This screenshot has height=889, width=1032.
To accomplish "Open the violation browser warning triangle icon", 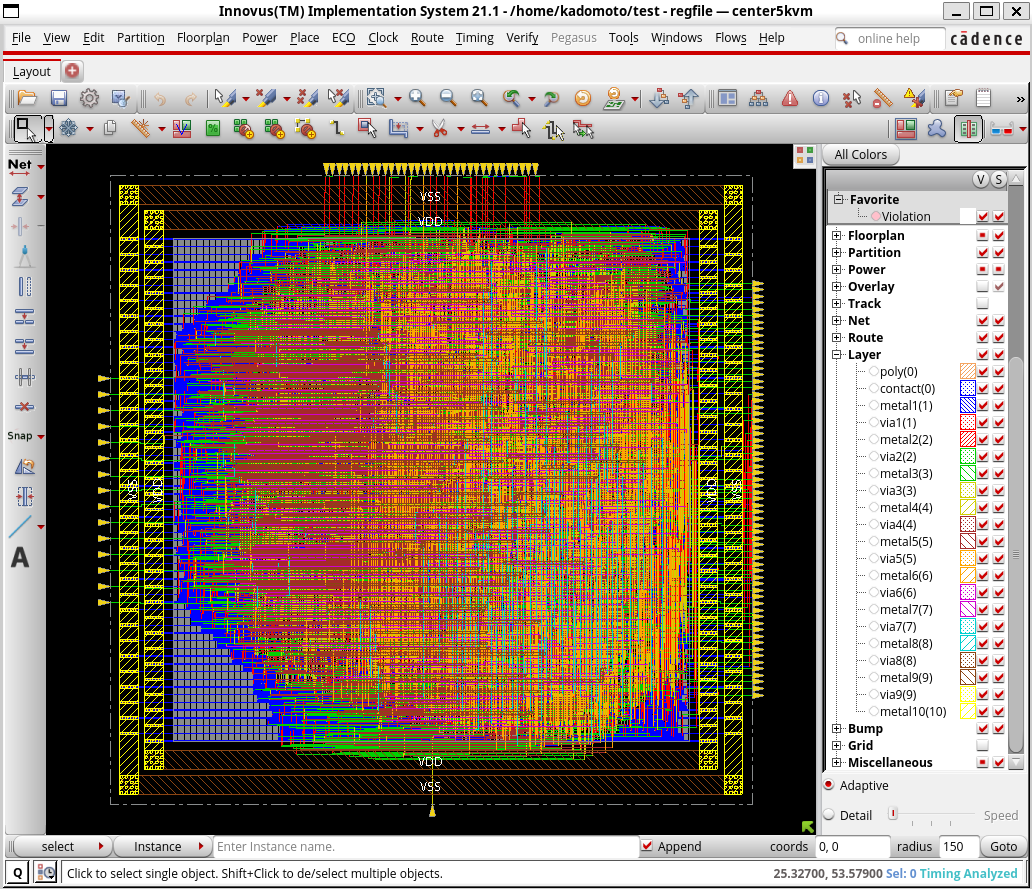I will tap(790, 99).
